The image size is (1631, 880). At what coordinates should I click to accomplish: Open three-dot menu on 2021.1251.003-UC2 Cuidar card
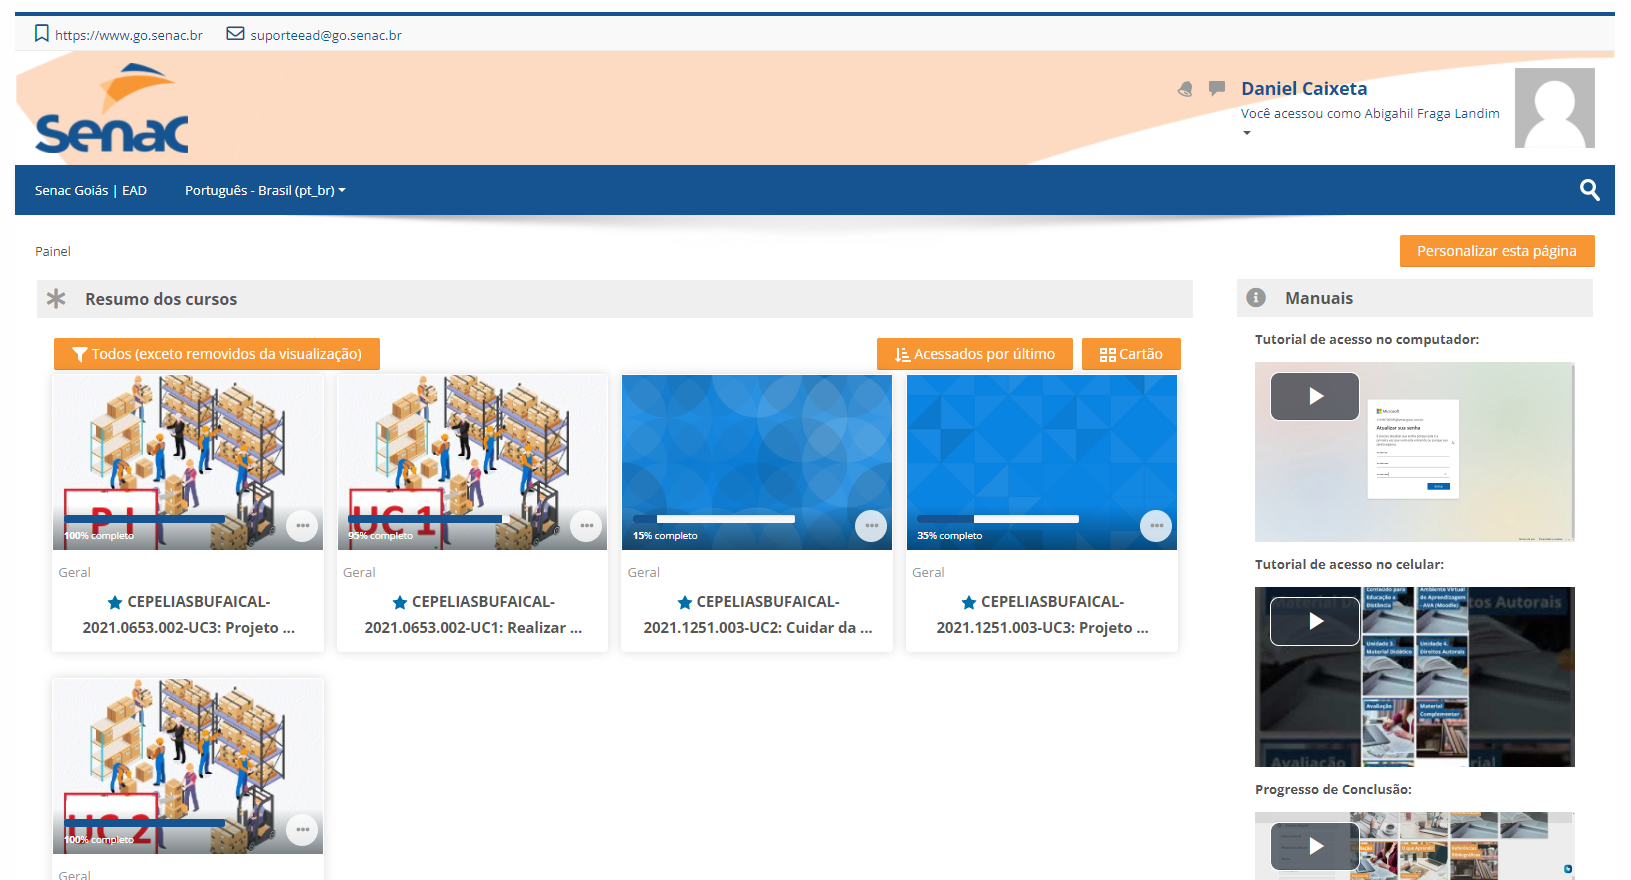pyautogui.click(x=871, y=526)
